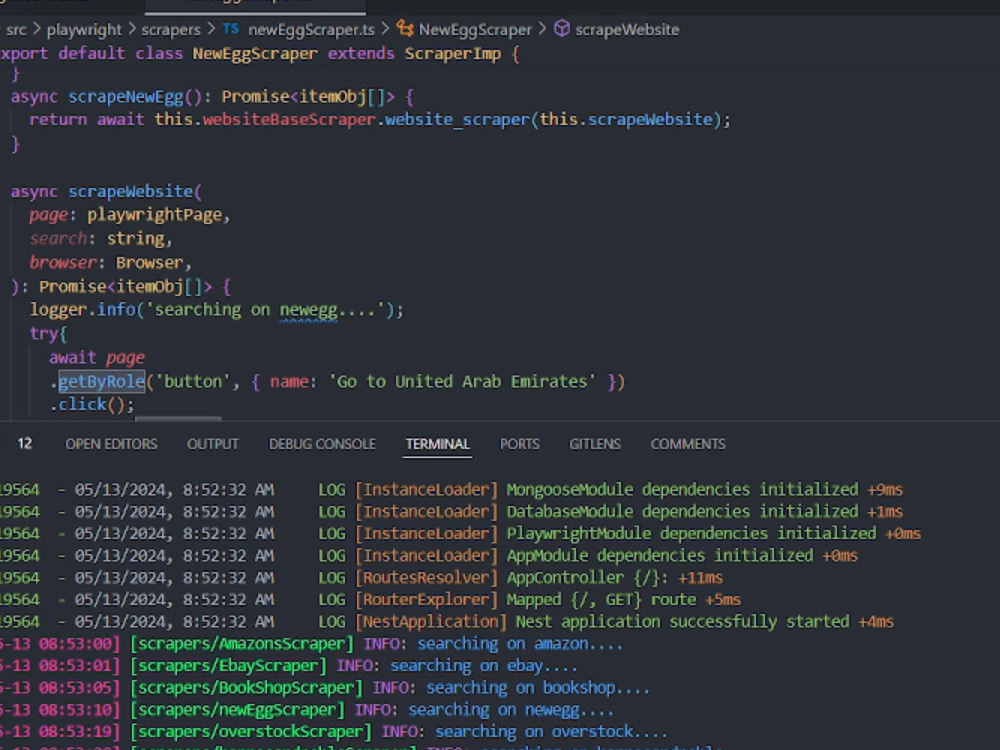
Task: Click the 'Browser' type annotation
Action: click(x=149, y=263)
